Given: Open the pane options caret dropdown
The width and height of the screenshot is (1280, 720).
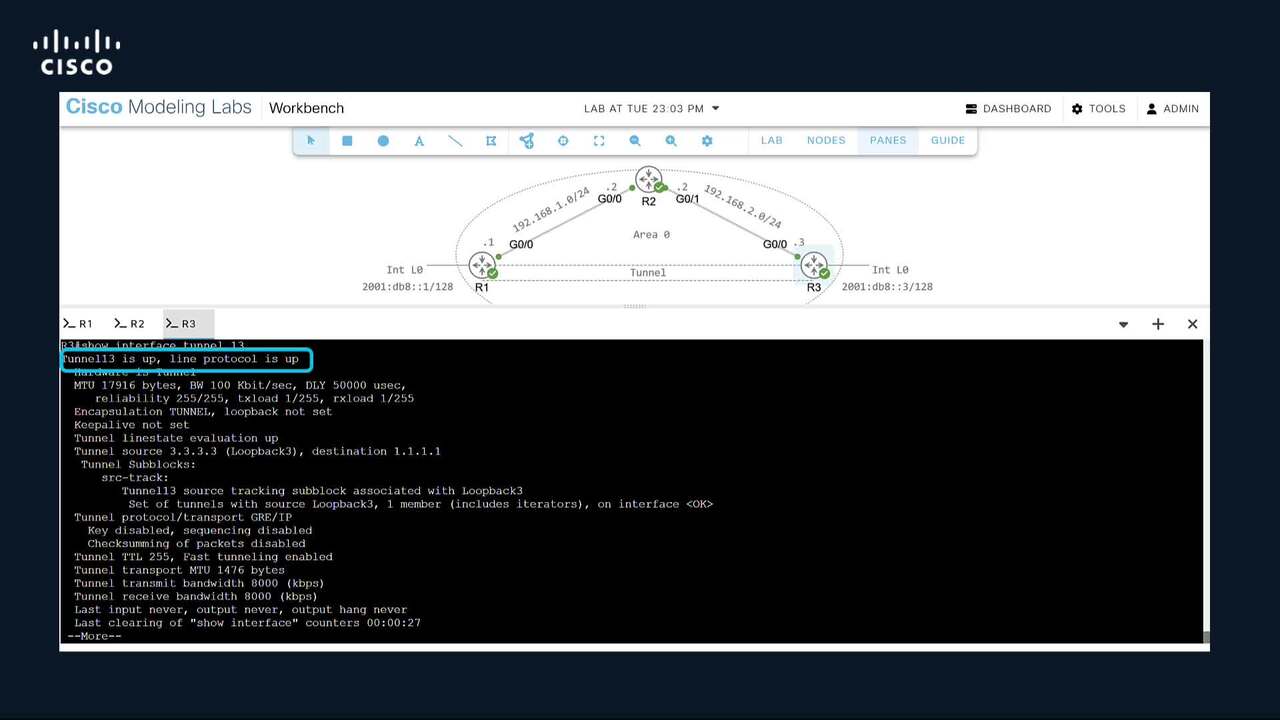Looking at the screenshot, I should (x=1123, y=324).
